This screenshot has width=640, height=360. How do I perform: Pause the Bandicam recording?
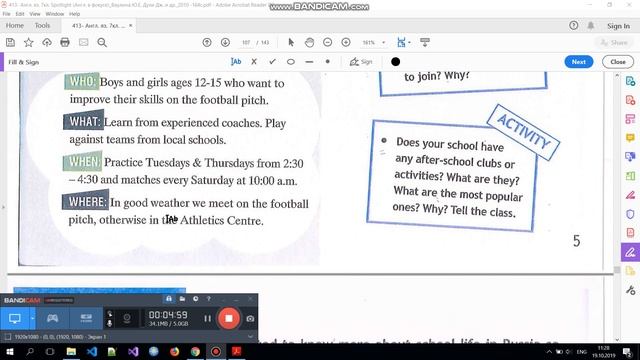(208, 318)
